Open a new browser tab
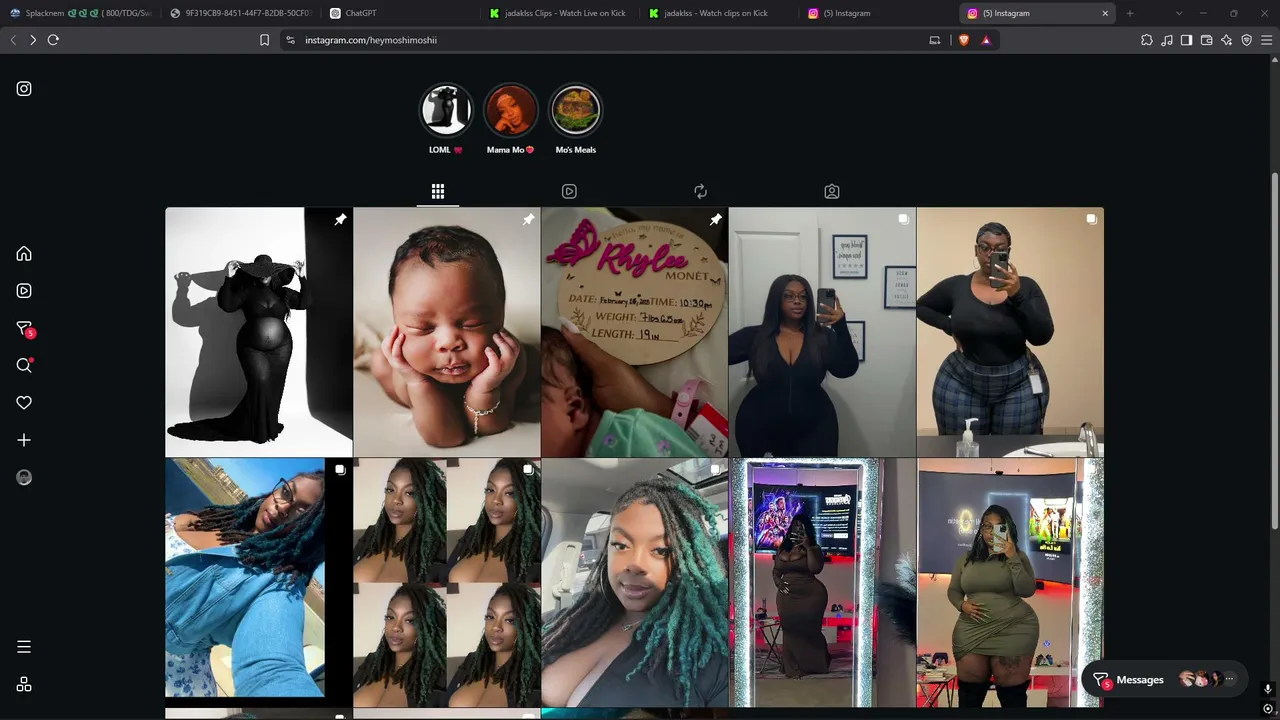The height and width of the screenshot is (720, 1280). pyautogui.click(x=1130, y=13)
